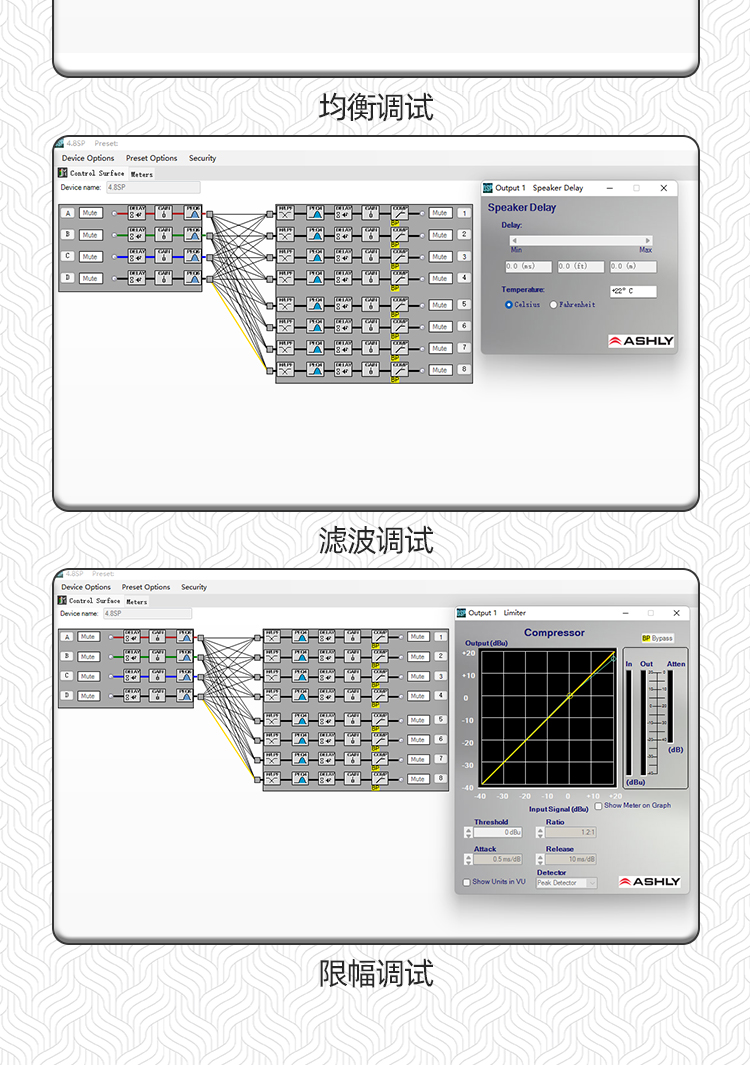Open output 6 crossover filter block, Speaker Delay screenshot

coord(285,327)
